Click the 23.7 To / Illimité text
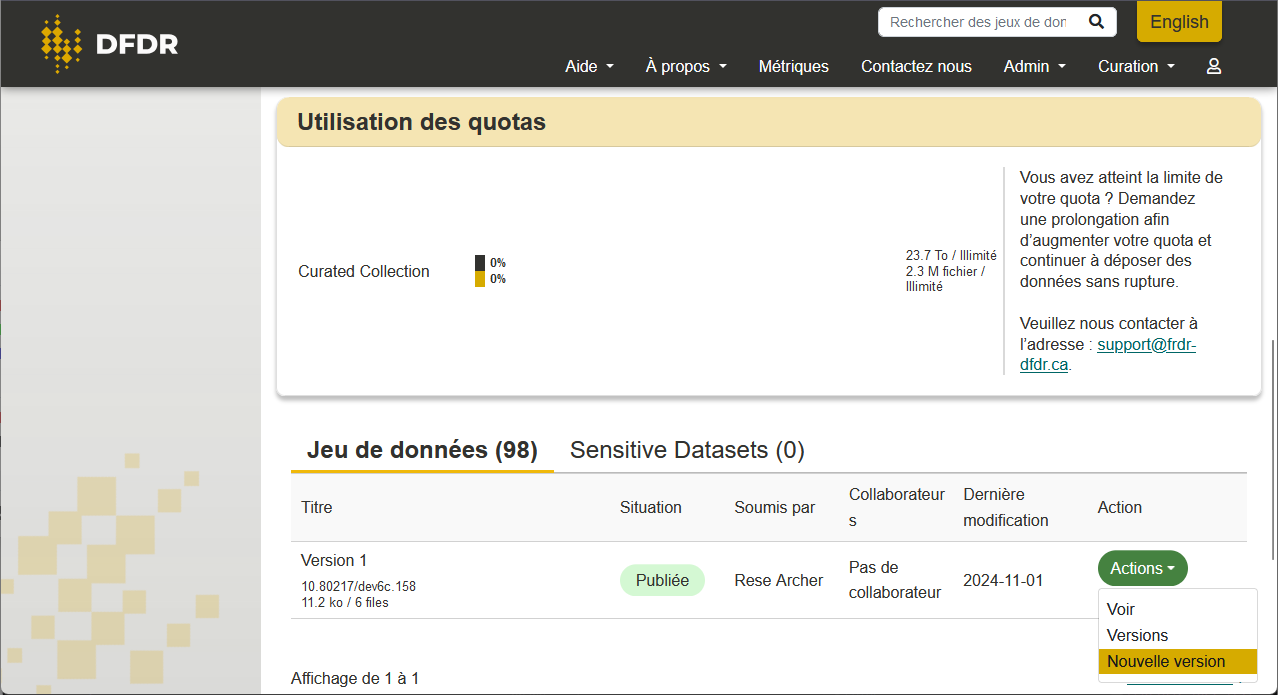This screenshot has width=1278, height=695. 951,255
